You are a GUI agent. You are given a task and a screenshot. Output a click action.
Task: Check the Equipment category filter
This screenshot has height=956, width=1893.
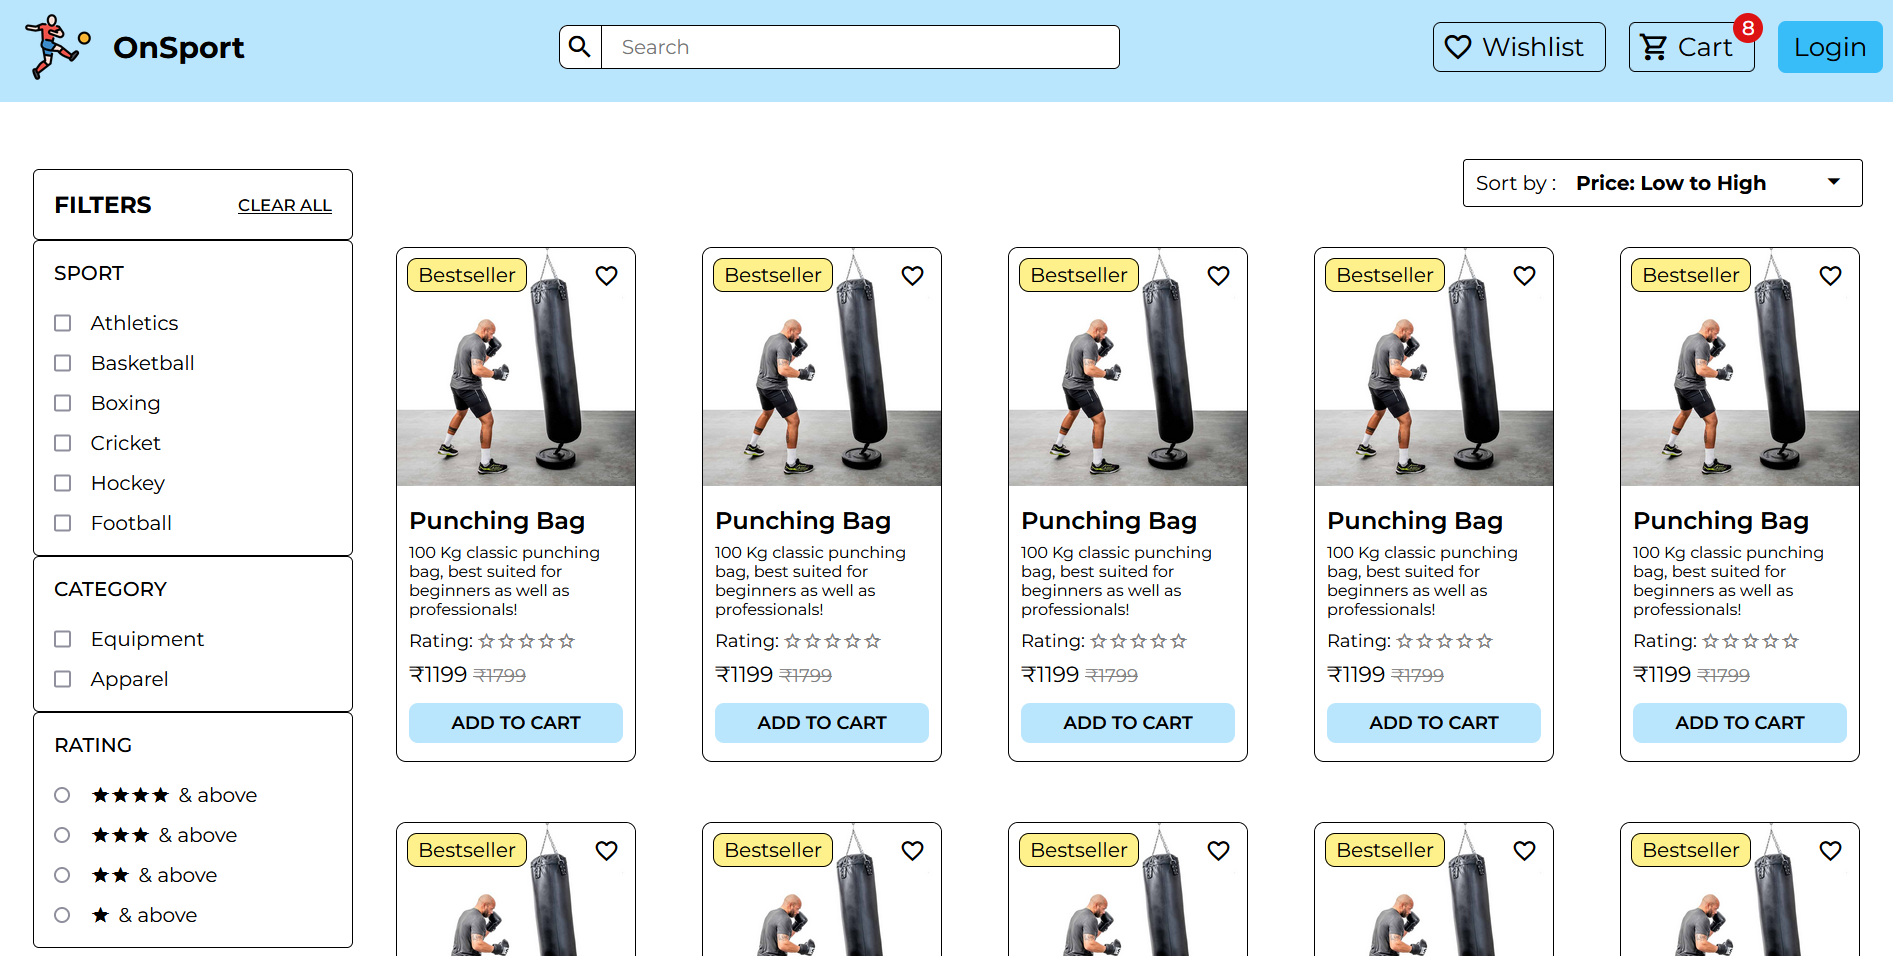pos(62,639)
